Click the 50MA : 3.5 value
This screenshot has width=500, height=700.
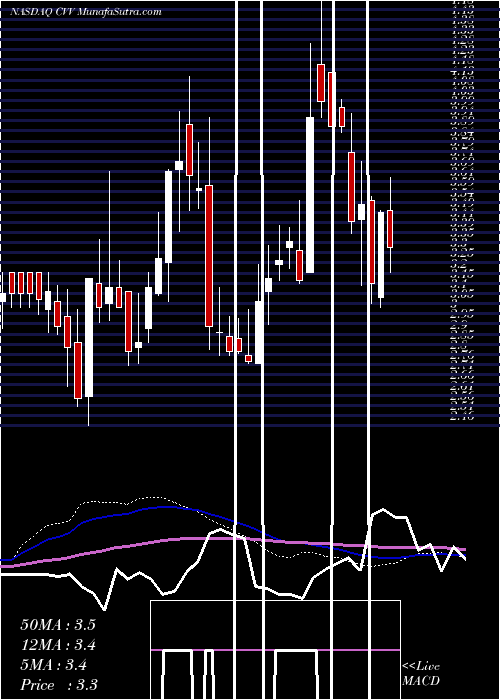coord(58,625)
